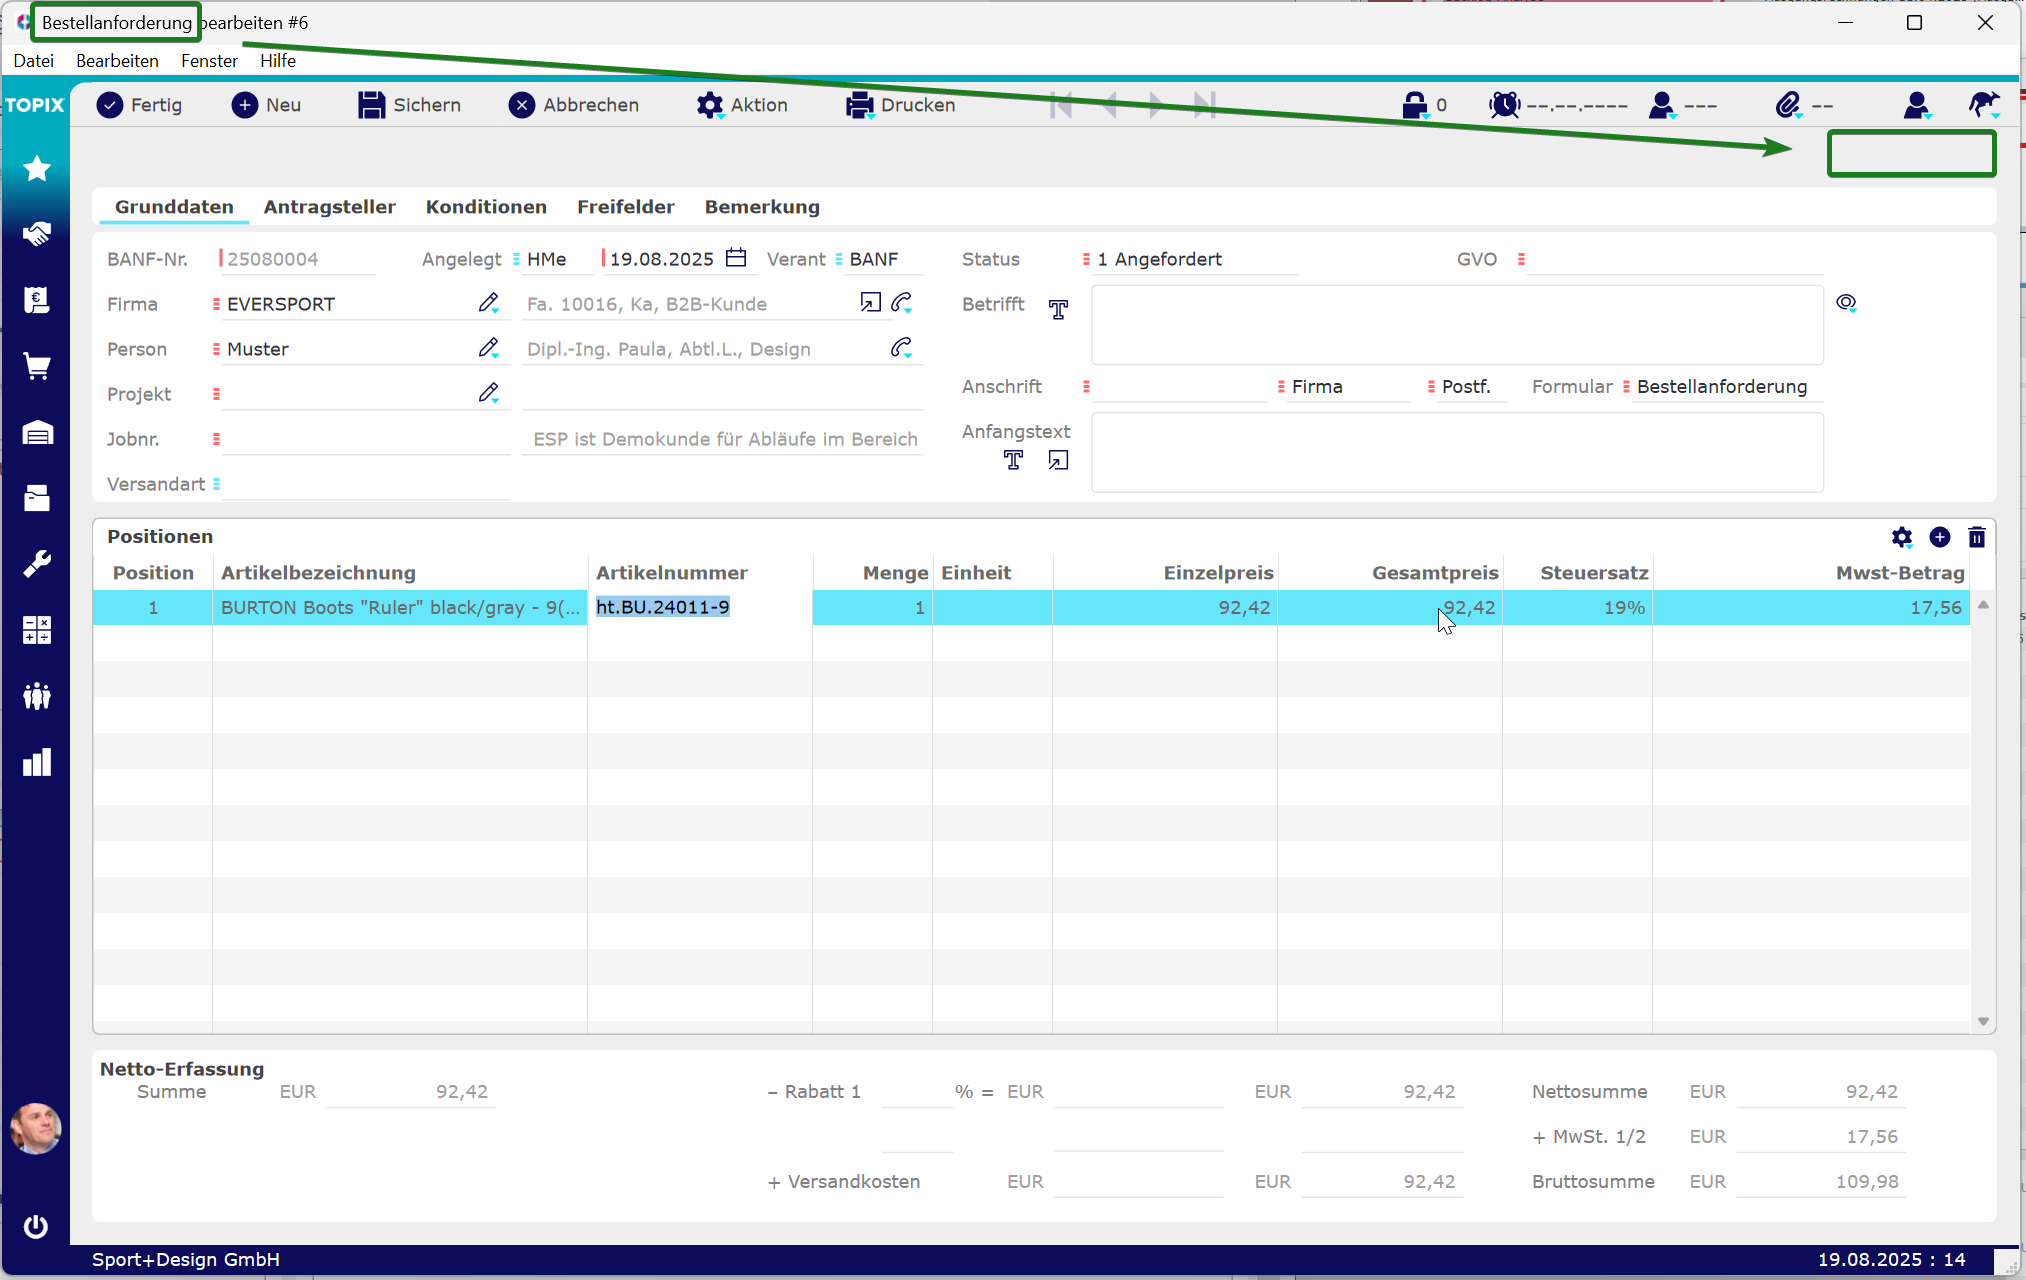
Task: Open the archive box sidebar icon
Action: tap(37, 498)
